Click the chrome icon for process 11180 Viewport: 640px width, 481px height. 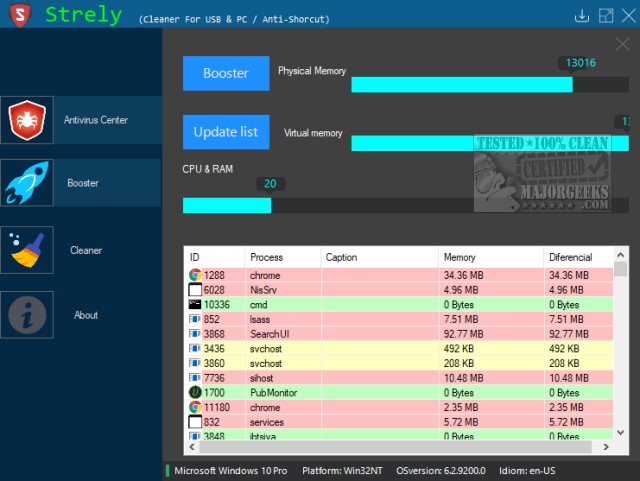[195, 407]
